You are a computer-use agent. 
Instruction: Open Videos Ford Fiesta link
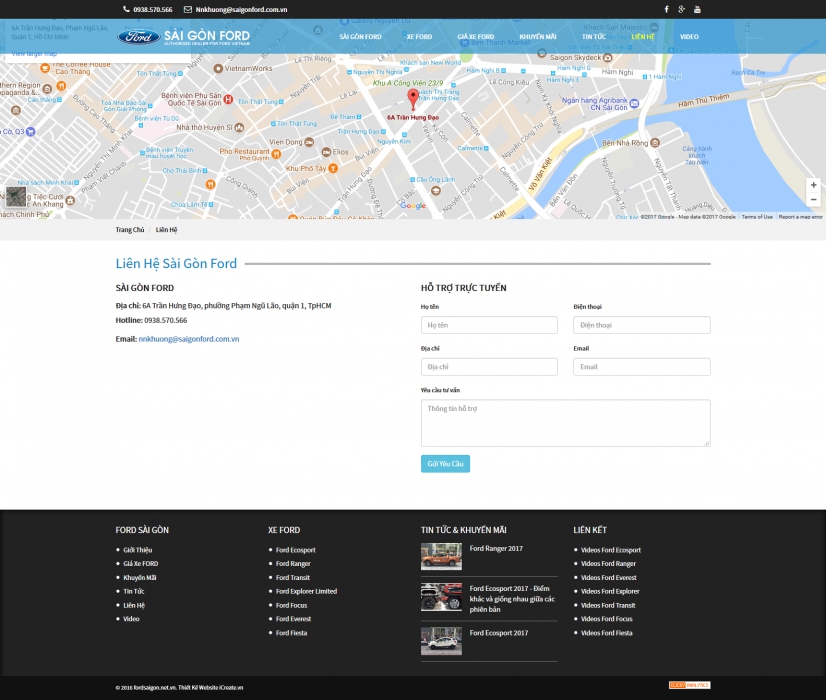pyautogui.click(x=607, y=633)
